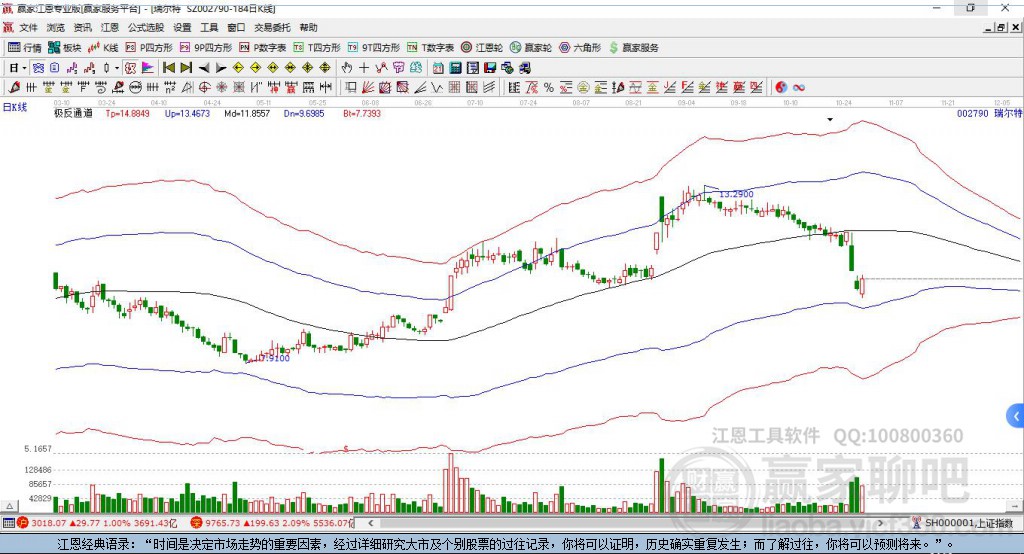Open the 帮助 menu

pos(308,27)
